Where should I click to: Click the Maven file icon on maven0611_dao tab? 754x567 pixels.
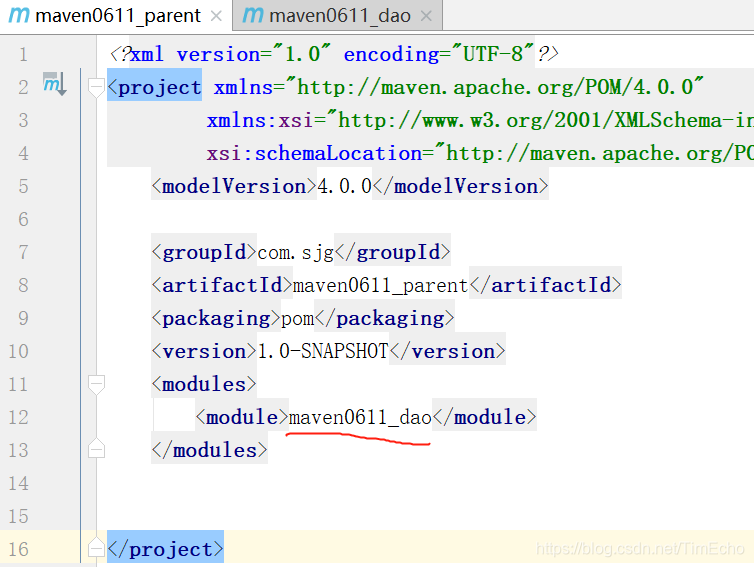[x=253, y=15]
